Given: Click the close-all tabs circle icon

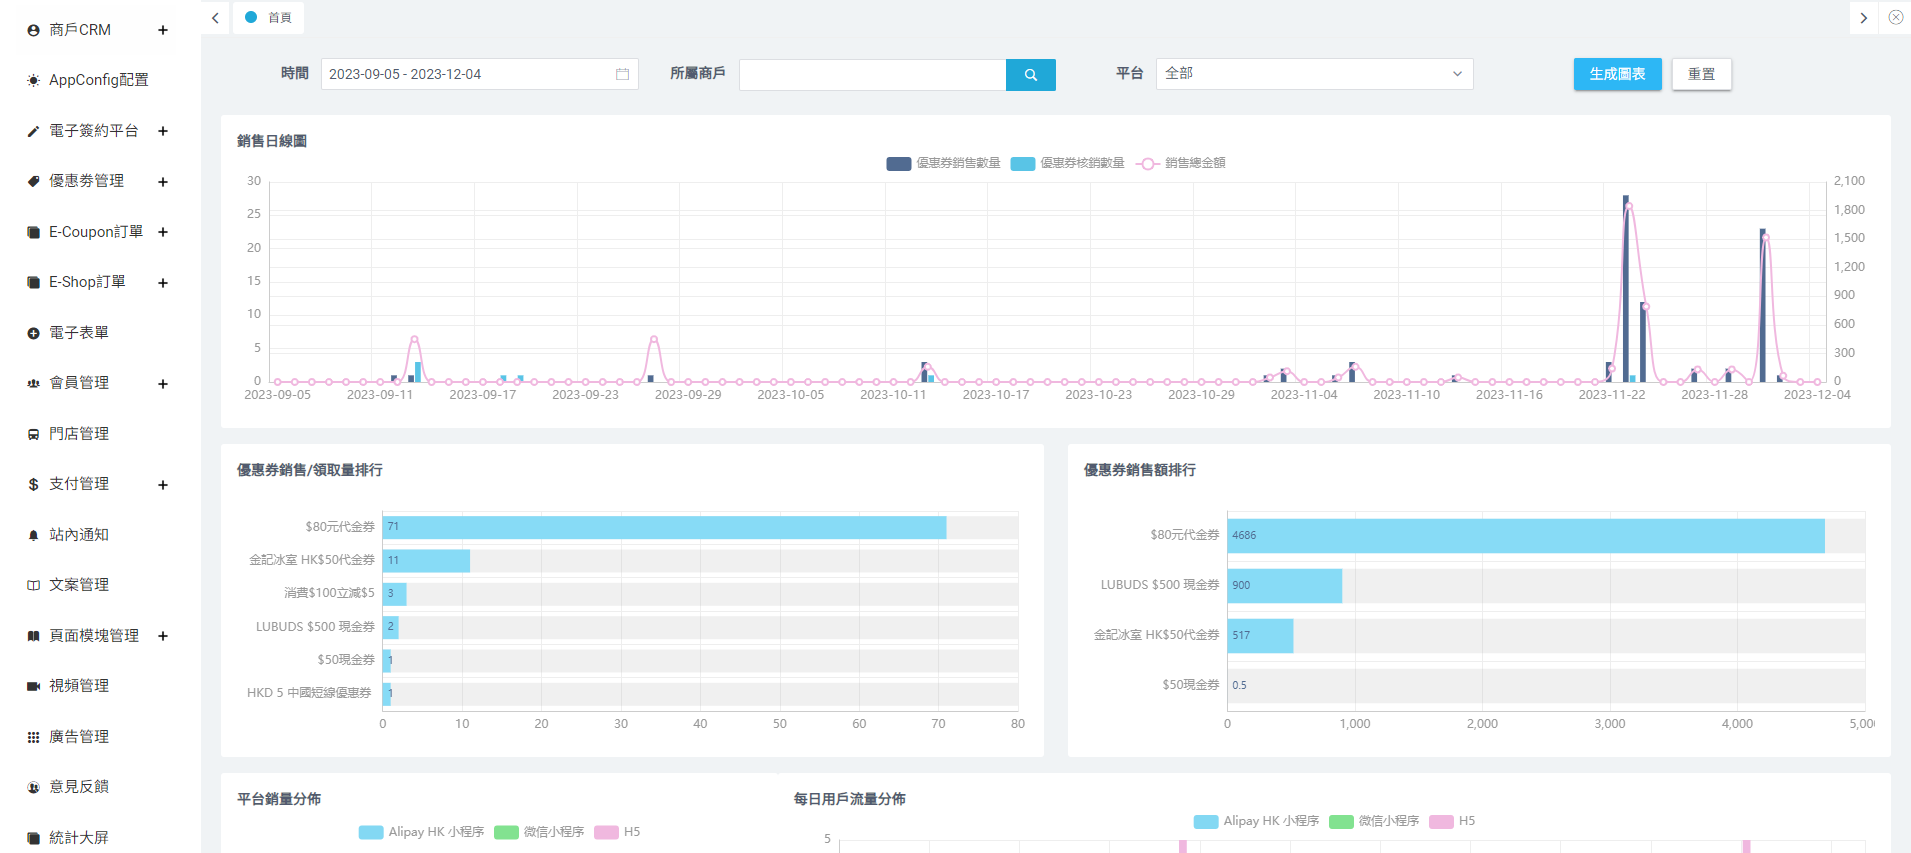Looking at the screenshot, I should click(x=1895, y=17).
